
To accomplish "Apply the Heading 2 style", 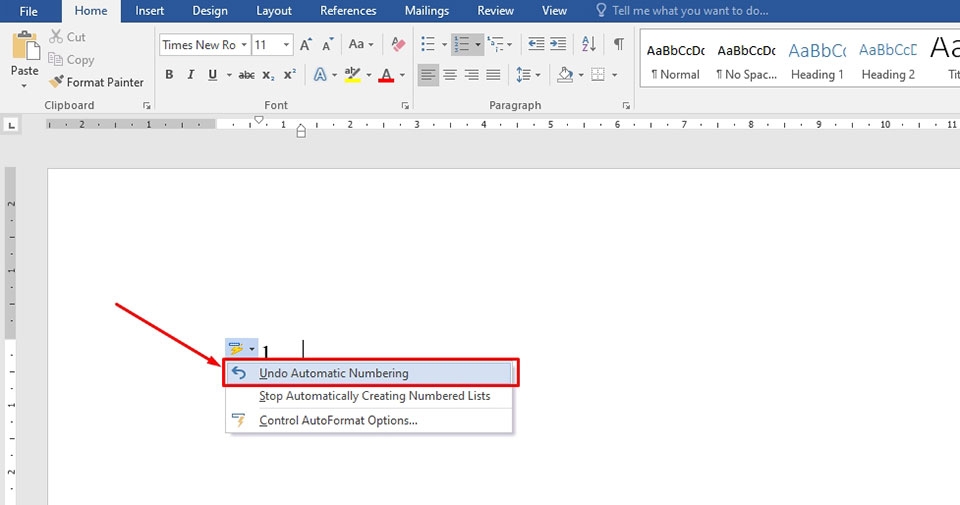I will [888, 61].
